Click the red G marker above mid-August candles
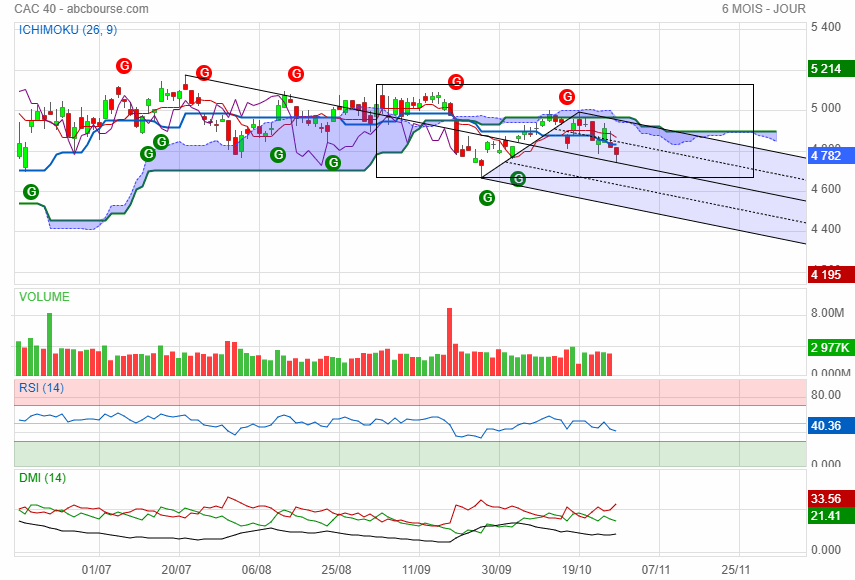Image resolution: width=855 pixels, height=580 pixels. point(296,74)
